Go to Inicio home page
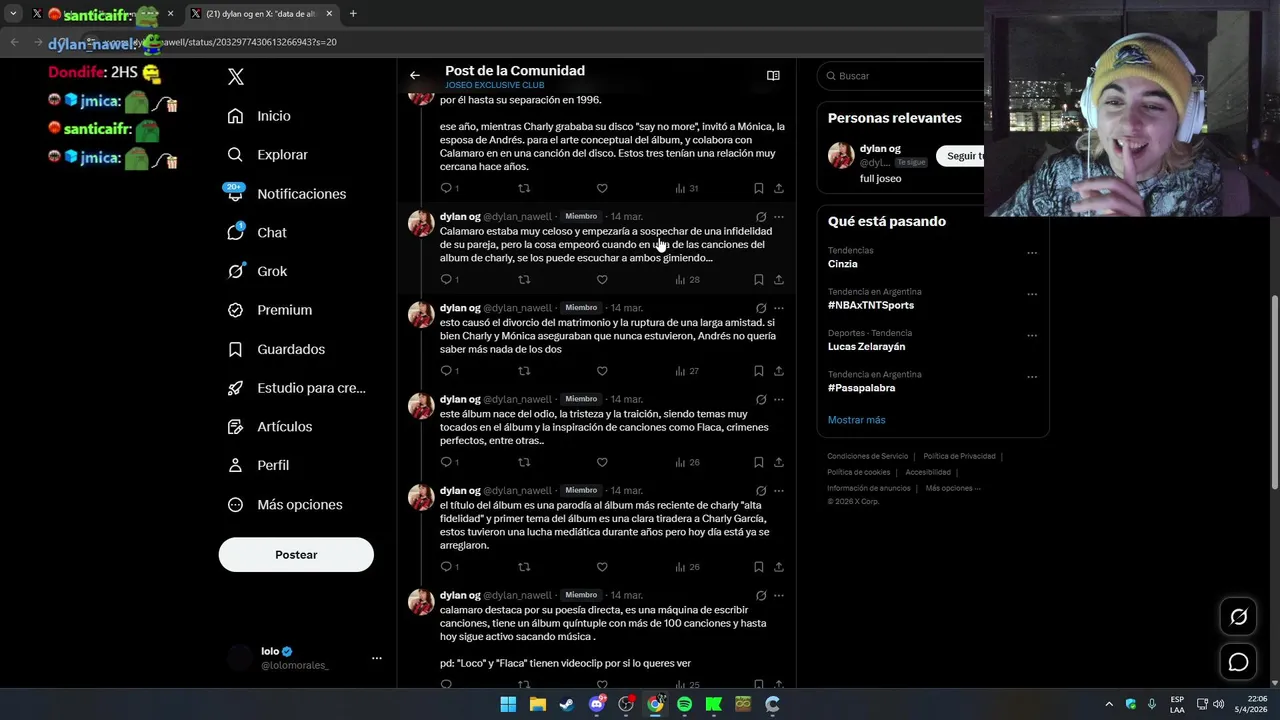 point(259,116)
